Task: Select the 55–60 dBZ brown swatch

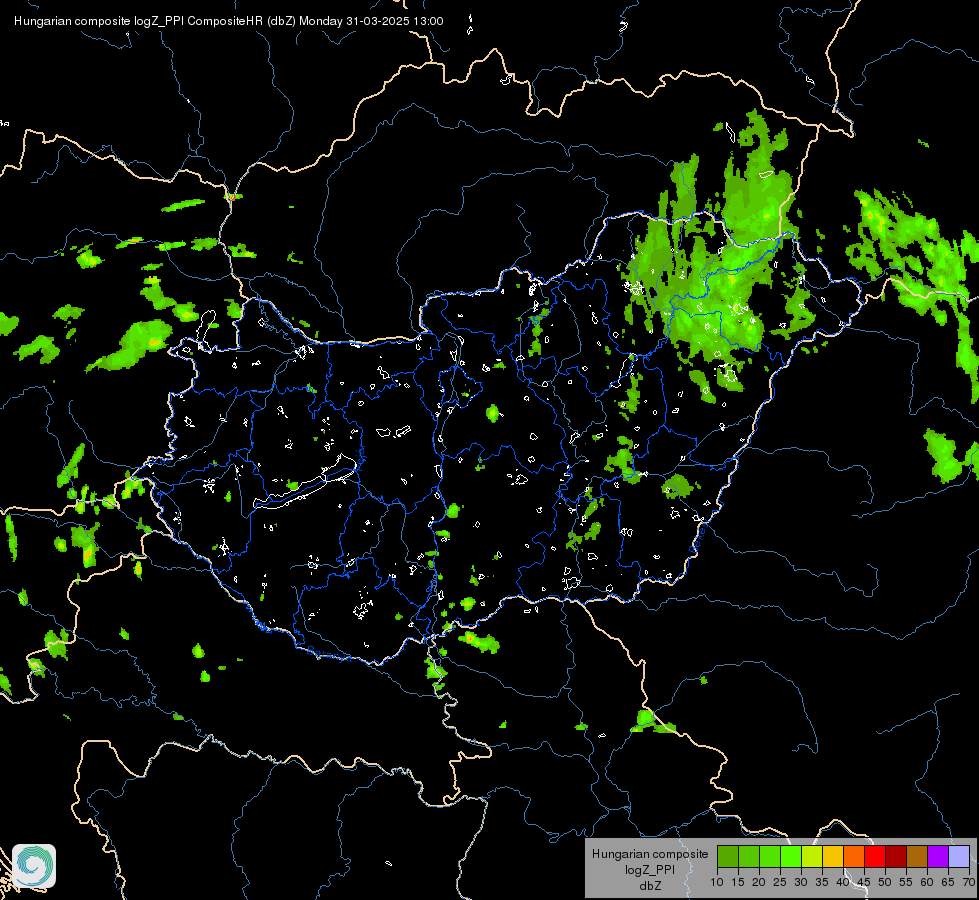Action: coord(917,856)
